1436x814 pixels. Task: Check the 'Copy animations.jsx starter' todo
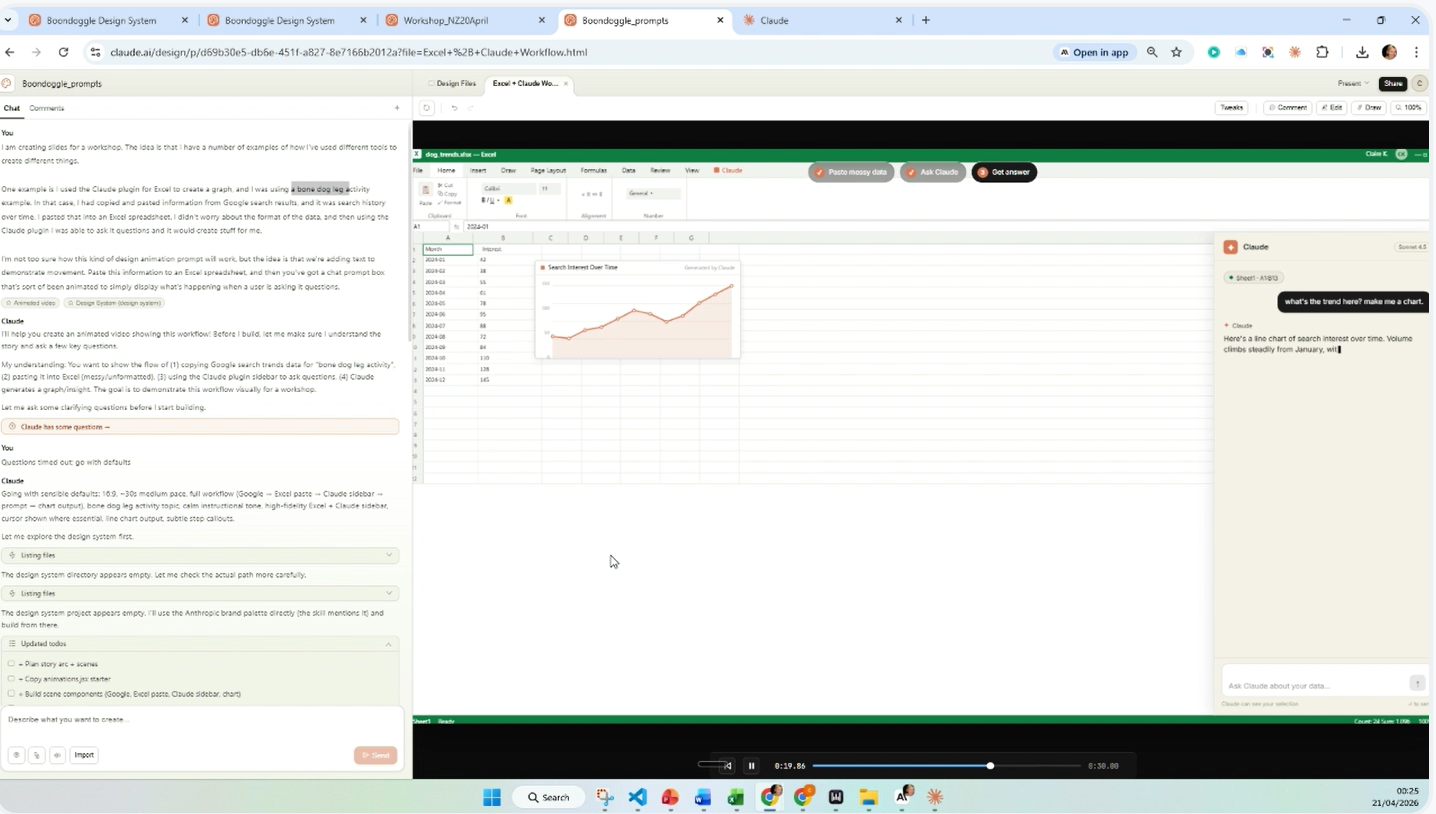click(x=11, y=679)
